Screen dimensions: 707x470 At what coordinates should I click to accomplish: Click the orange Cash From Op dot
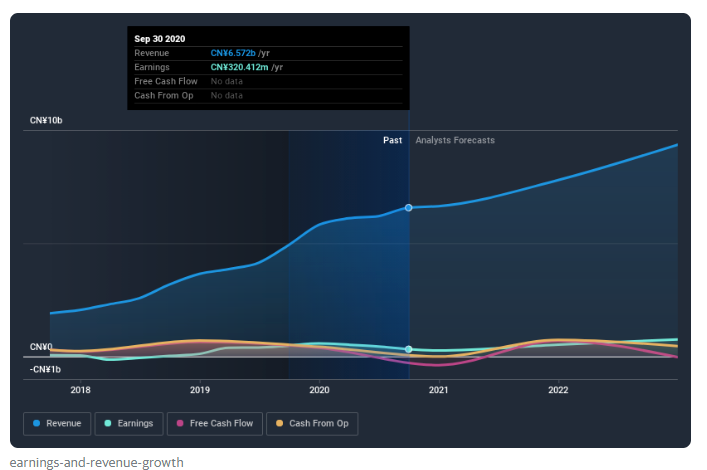[279, 424]
